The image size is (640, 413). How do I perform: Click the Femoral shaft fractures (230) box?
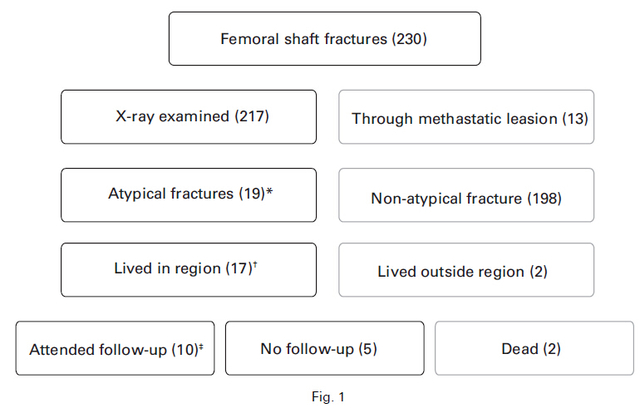coord(324,39)
